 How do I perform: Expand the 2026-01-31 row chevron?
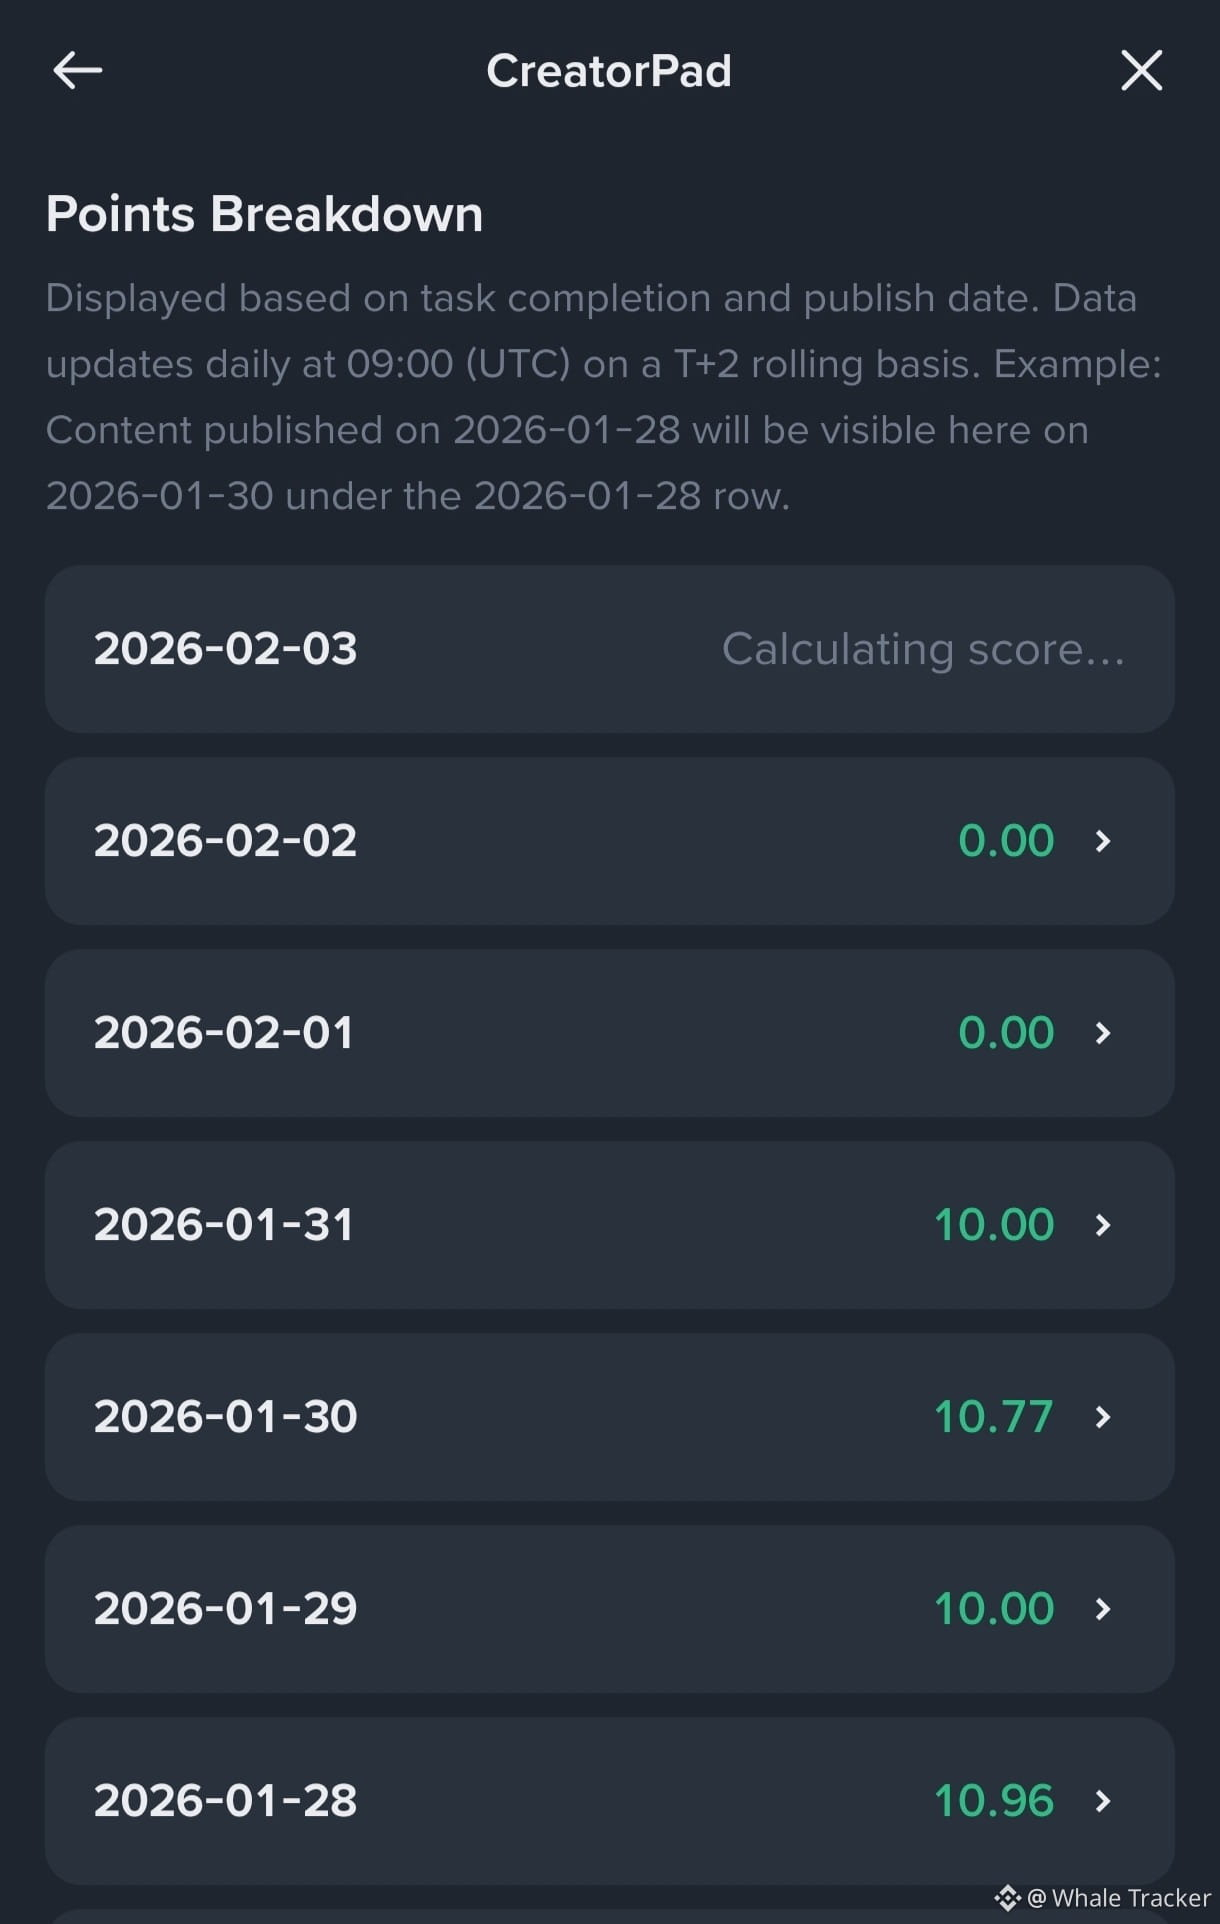click(1102, 1225)
